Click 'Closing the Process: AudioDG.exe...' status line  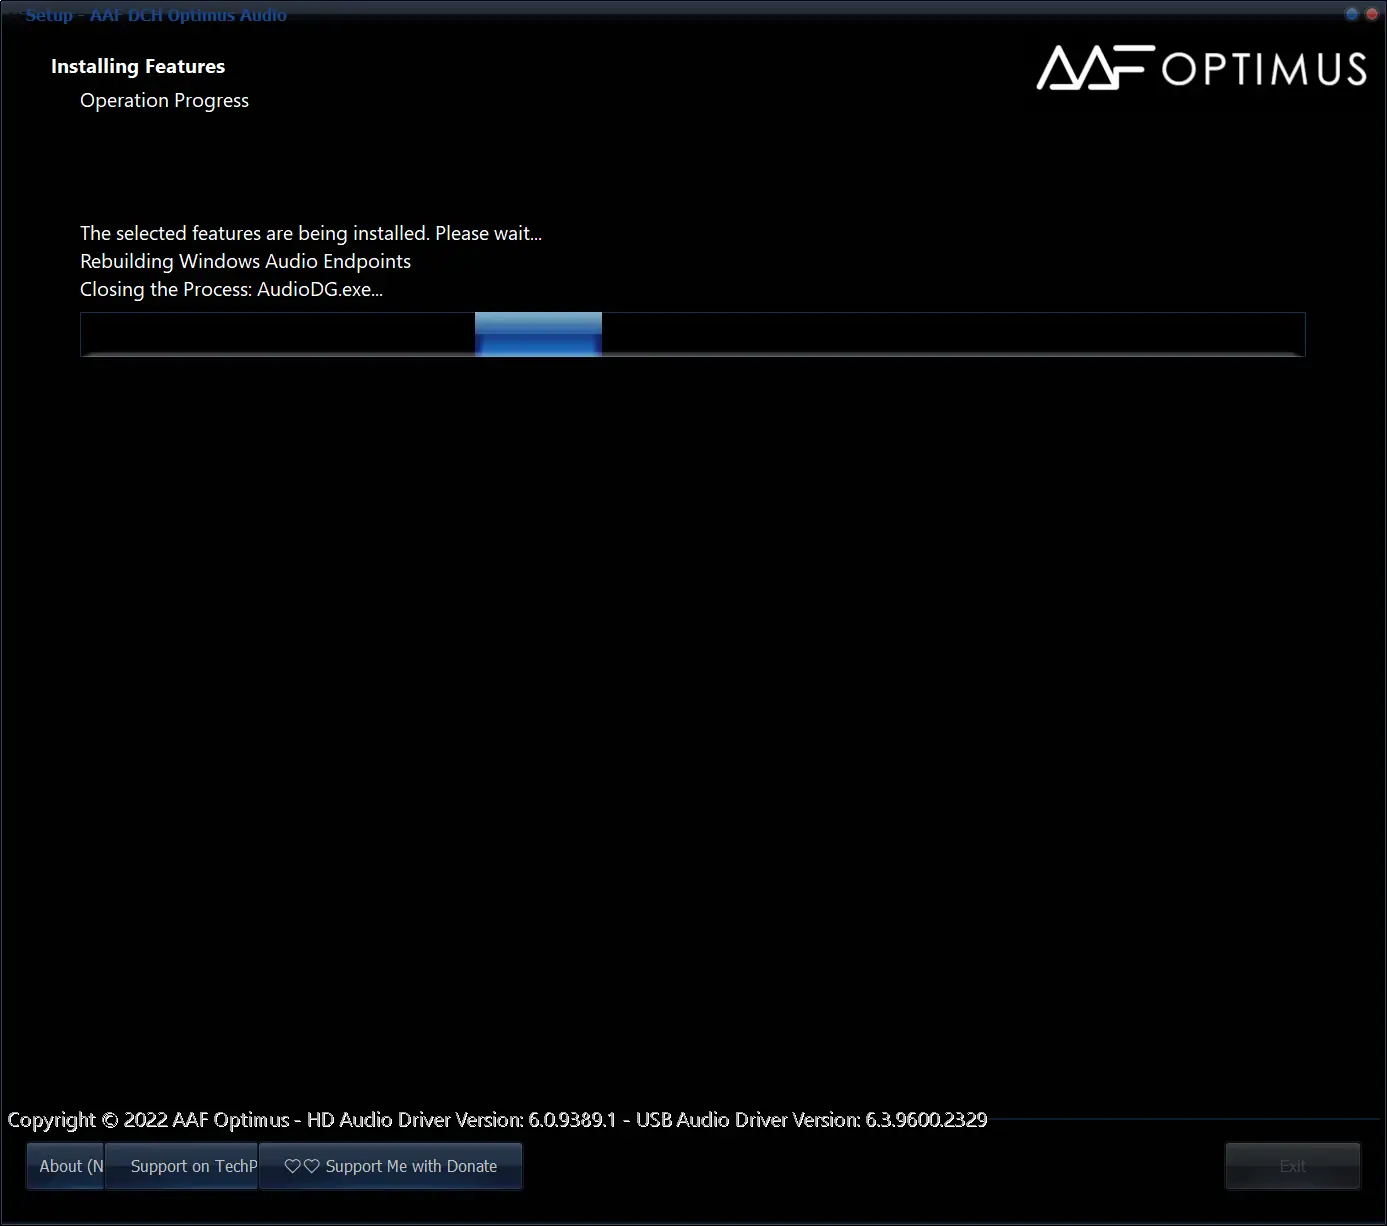(231, 289)
